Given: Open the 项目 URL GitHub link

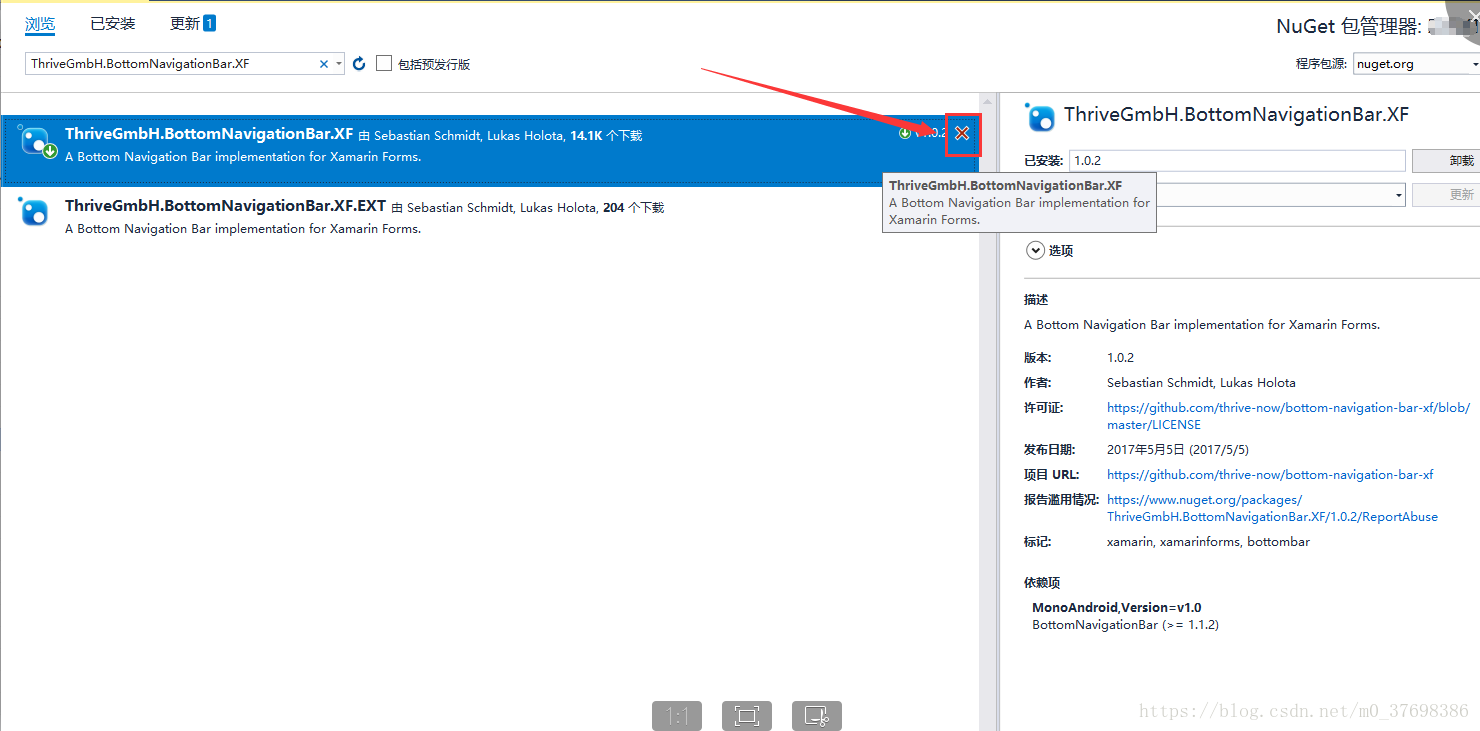Looking at the screenshot, I should (x=1270, y=475).
